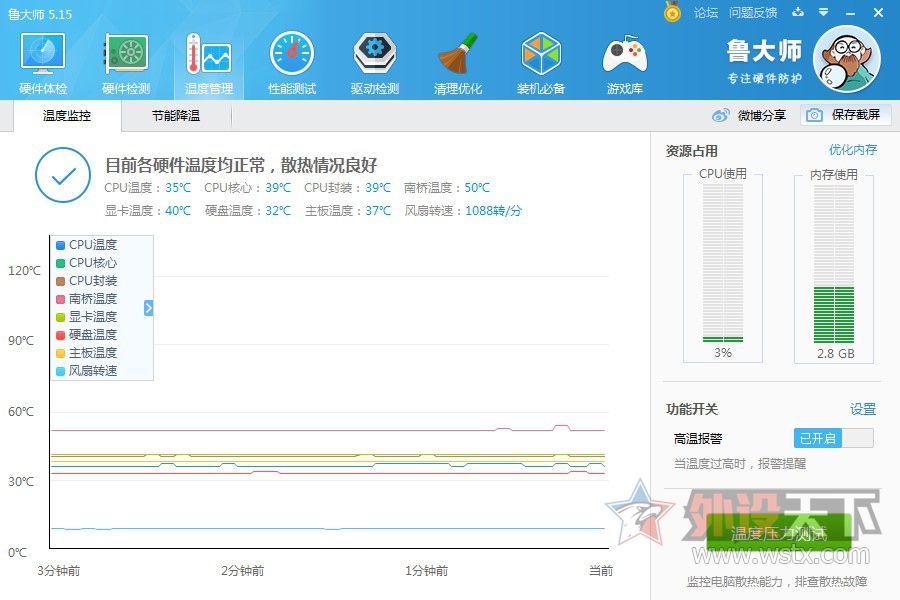Click the gold medal icon in title bar

(672, 11)
